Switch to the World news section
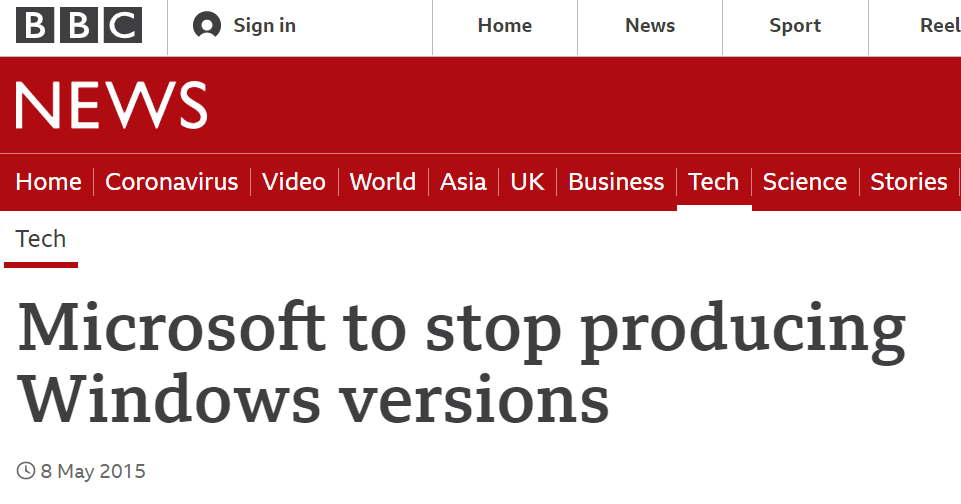 tap(383, 181)
